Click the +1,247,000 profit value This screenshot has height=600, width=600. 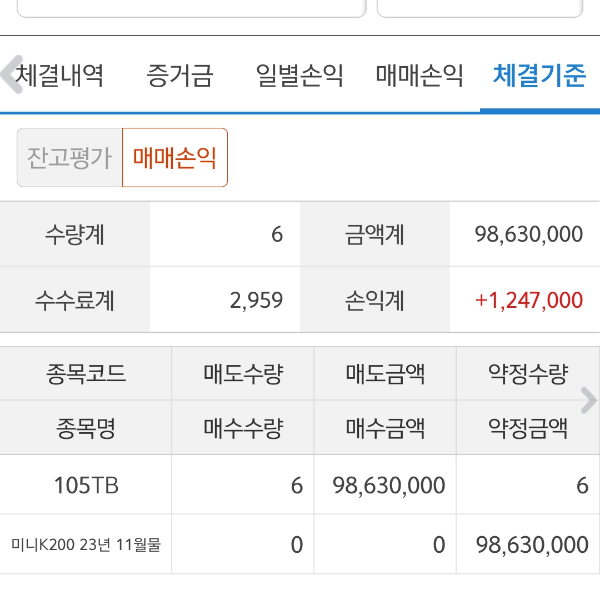point(529,300)
